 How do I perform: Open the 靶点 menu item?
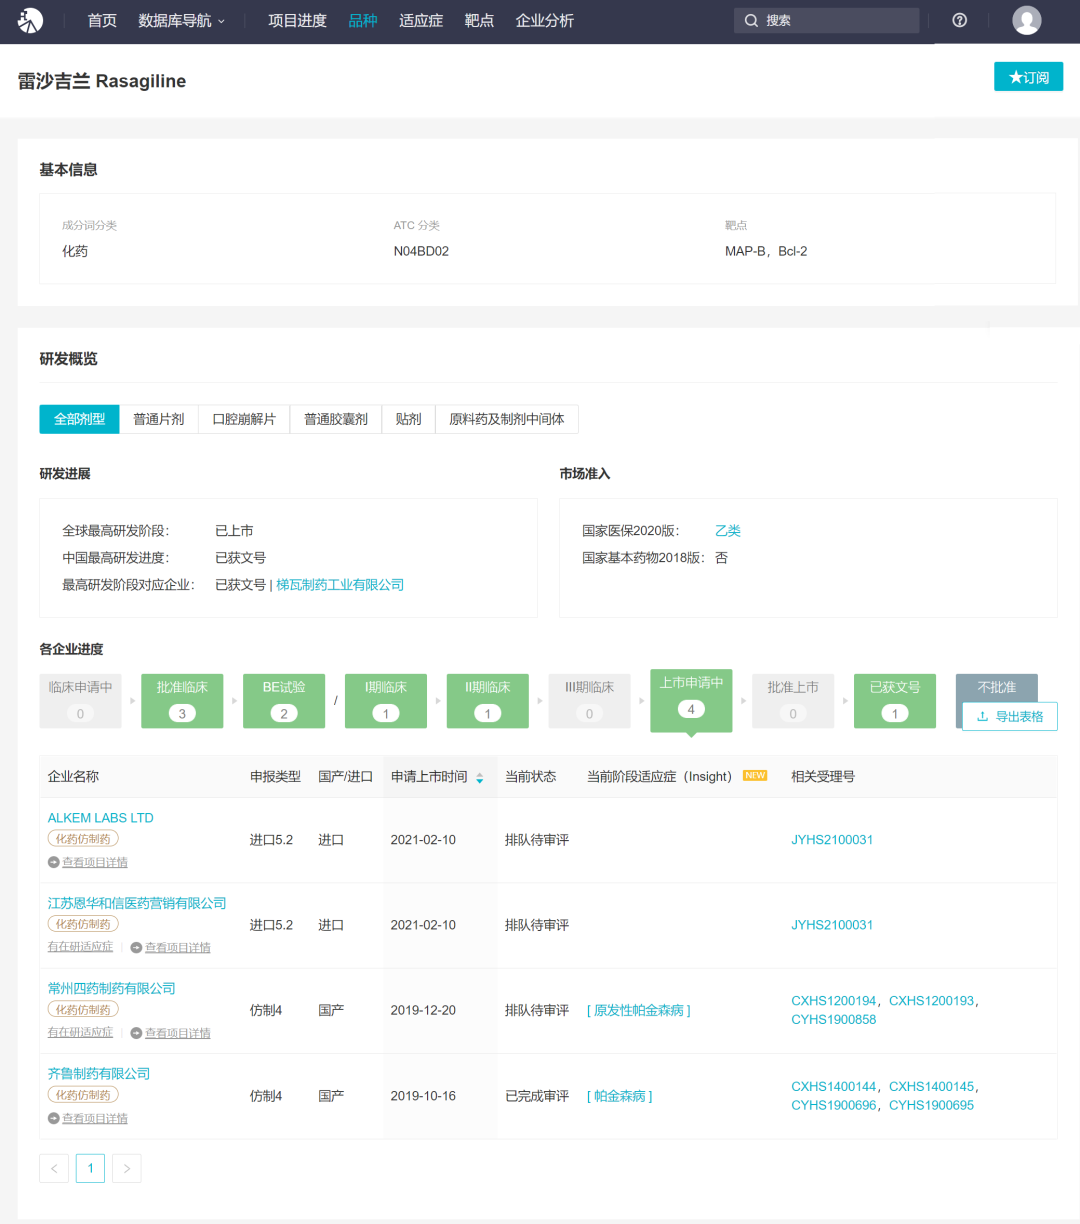click(x=479, y=20)
